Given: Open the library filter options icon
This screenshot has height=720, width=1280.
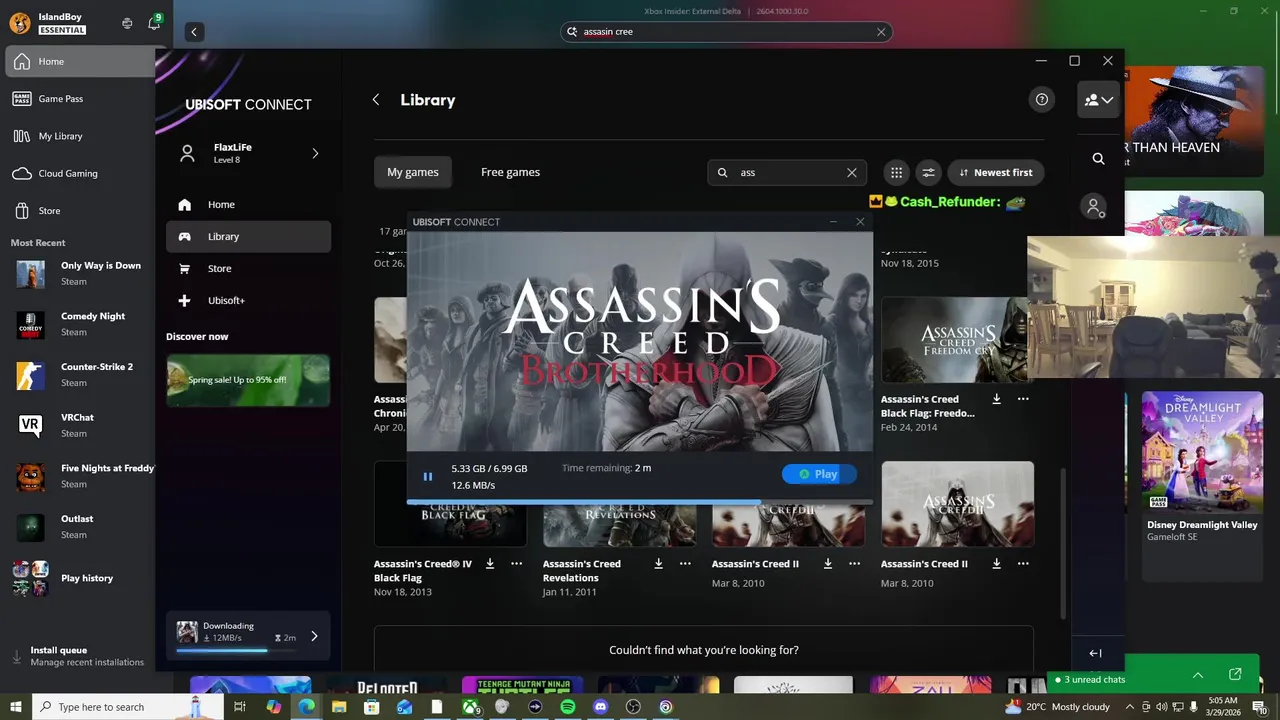Looking at the screenshot, I should (928, 172).
